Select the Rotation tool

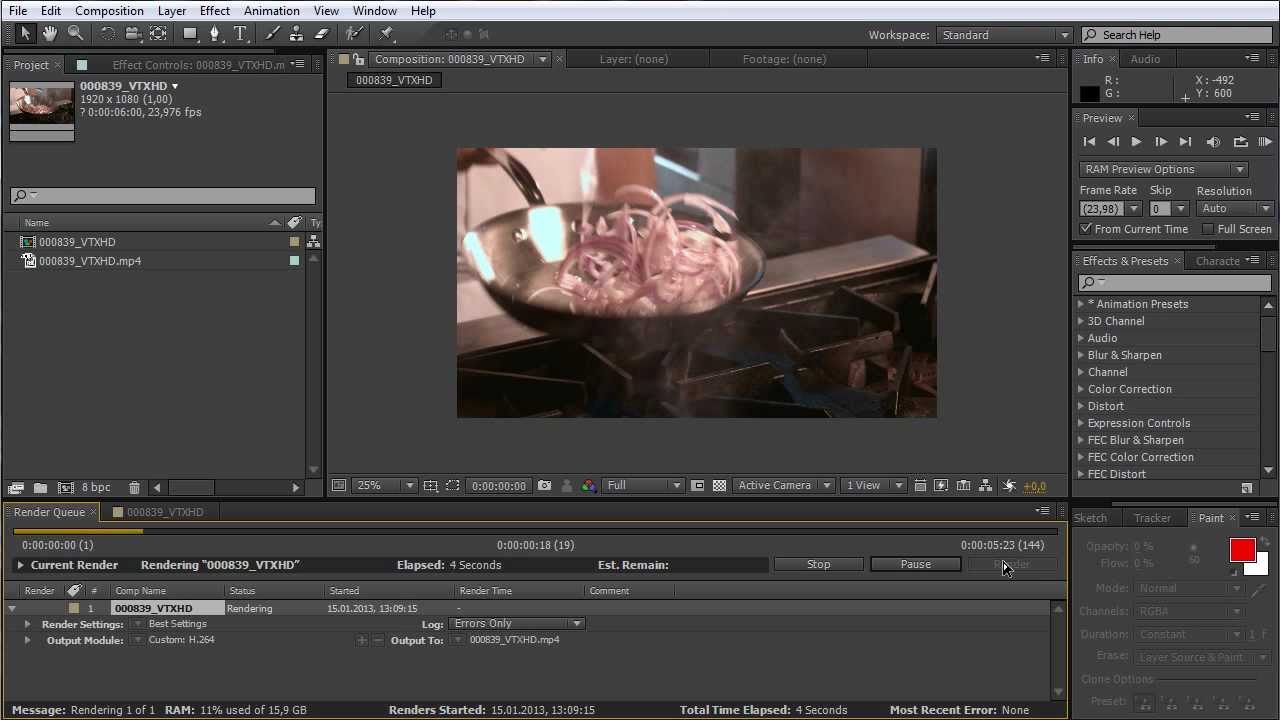point(108,34)
